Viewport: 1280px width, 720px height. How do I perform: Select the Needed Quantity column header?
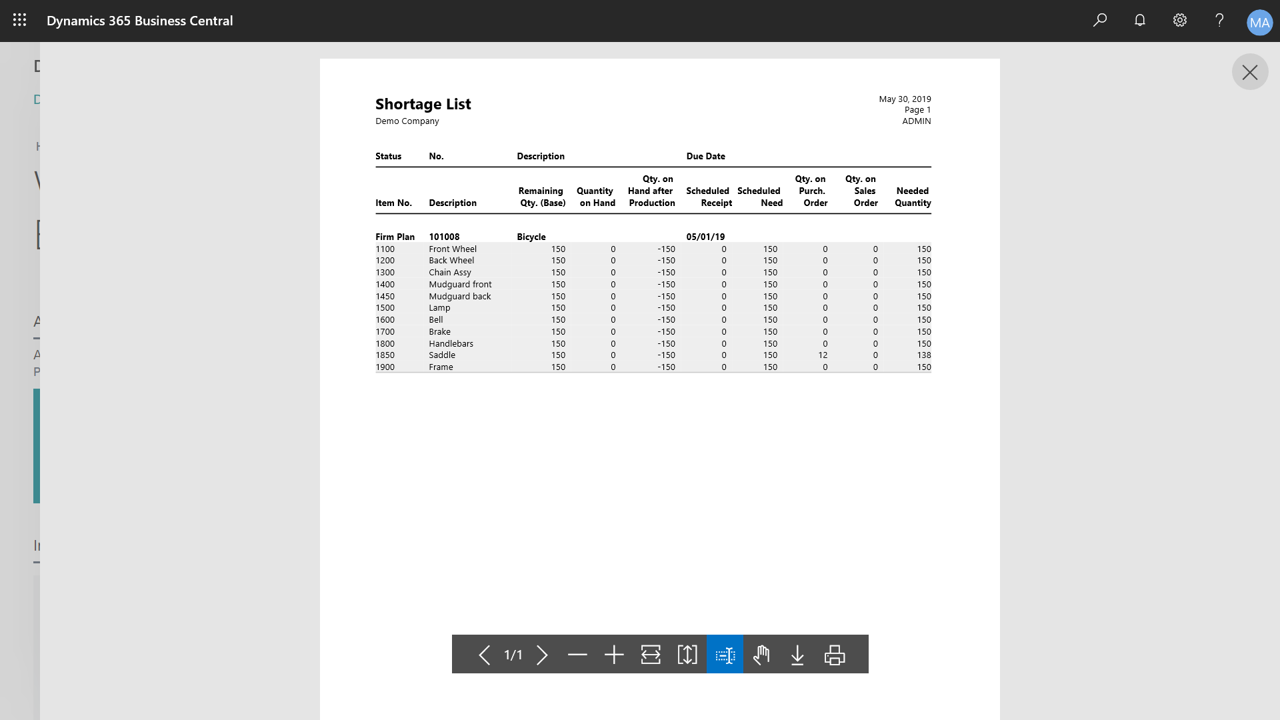pos(913,197)
